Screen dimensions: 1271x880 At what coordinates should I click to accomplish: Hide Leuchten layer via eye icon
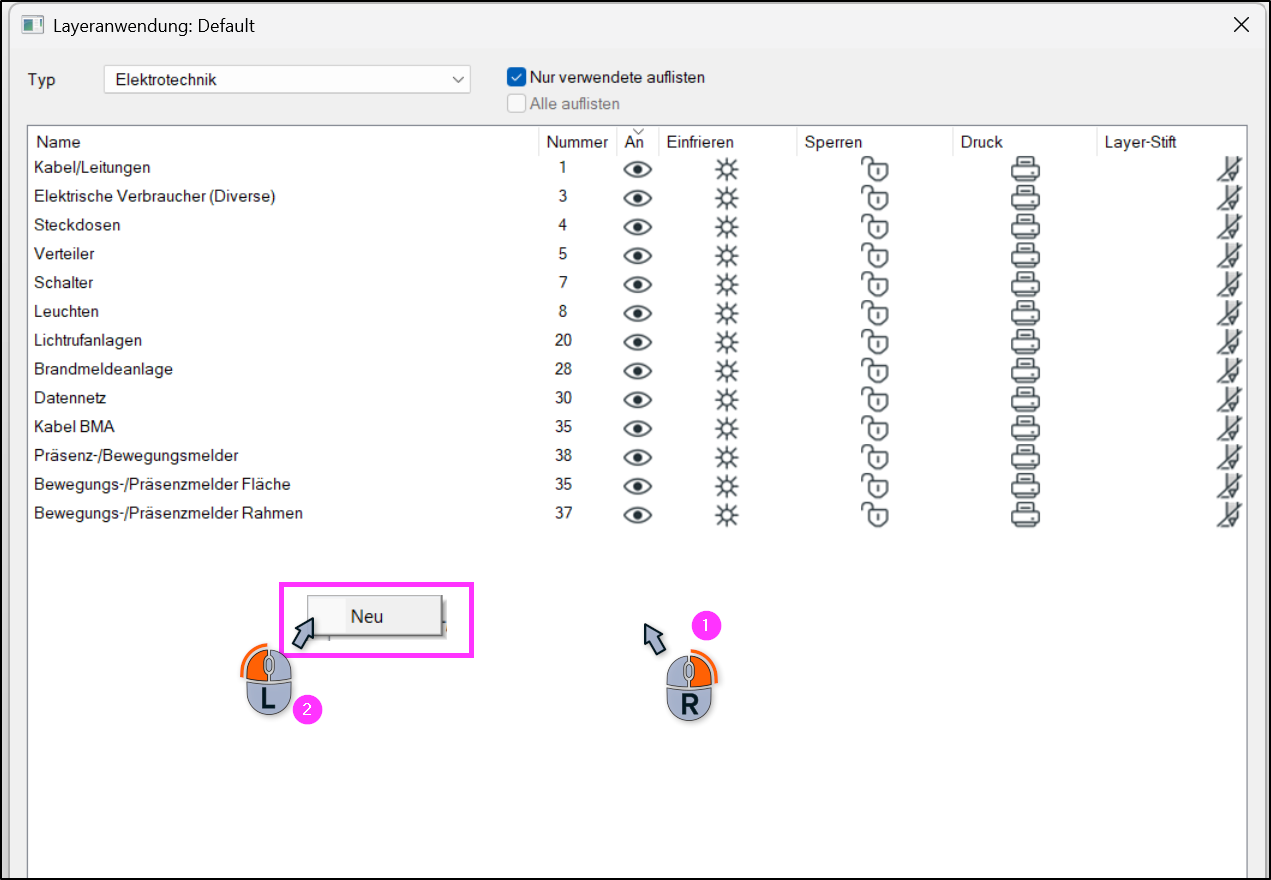pyautogui.click(x=637, y=313)
